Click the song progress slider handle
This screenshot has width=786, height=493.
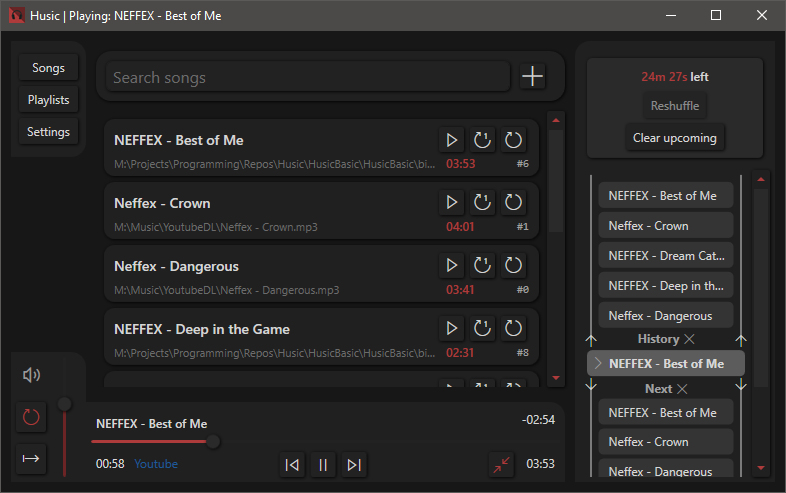coord(213,441)
